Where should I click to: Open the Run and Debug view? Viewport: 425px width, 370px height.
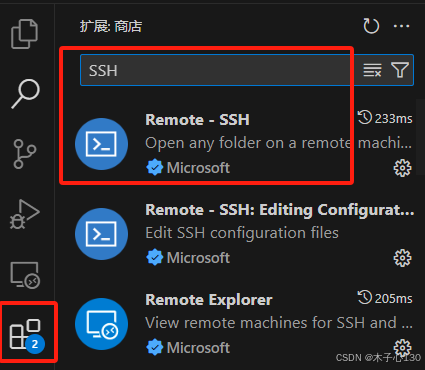(x=25, y=214)
